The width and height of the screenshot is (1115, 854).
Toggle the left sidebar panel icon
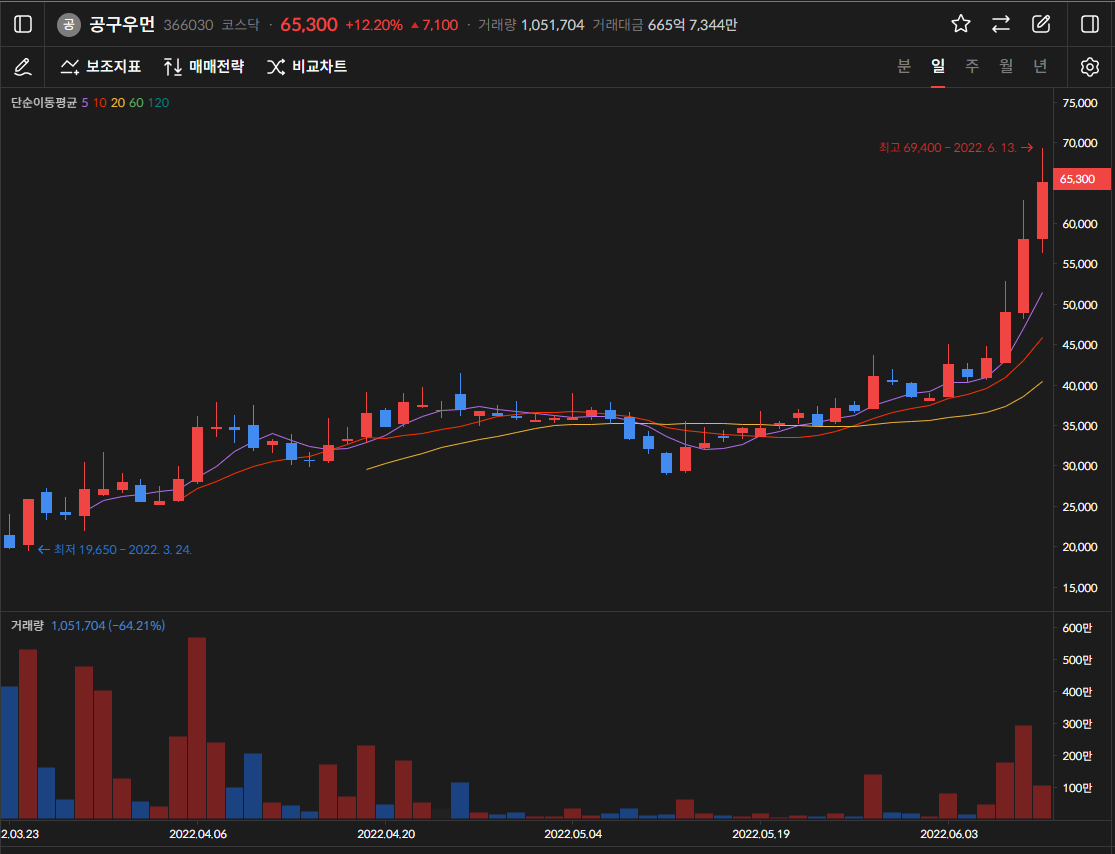coord(23,24)
